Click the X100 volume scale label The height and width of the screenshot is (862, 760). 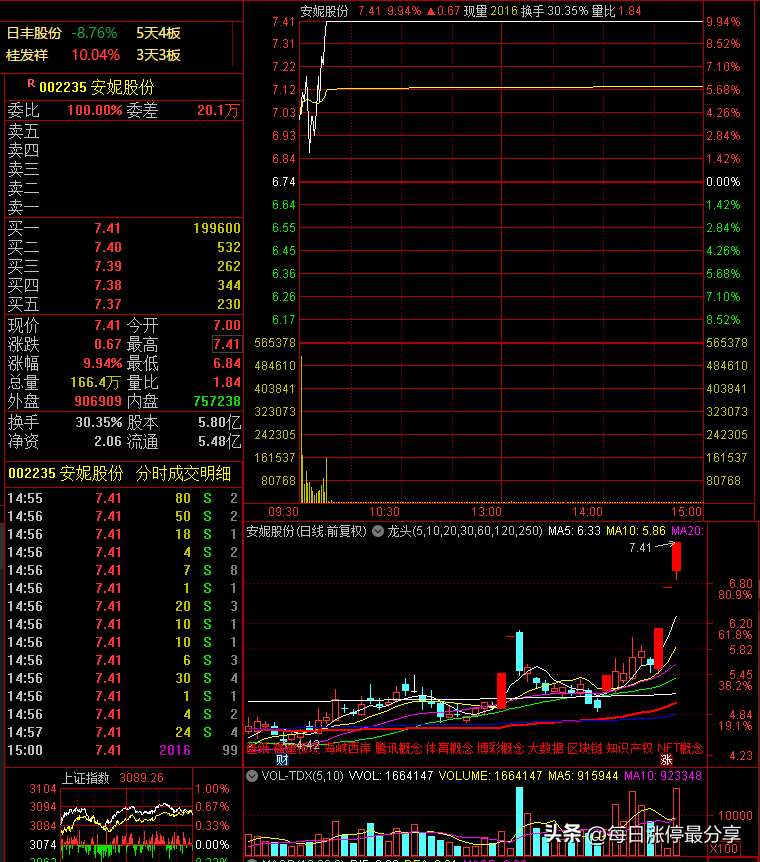pyautogui.click(x=723, y=848)
